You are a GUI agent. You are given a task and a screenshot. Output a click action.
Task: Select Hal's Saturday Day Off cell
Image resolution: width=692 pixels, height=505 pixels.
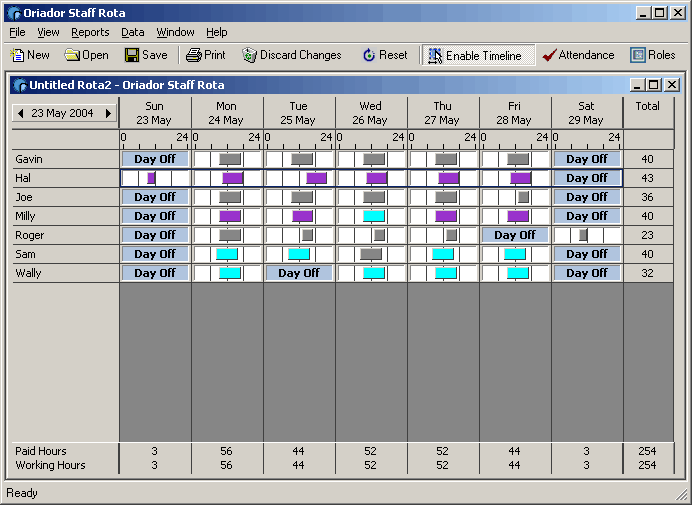[x=587, y=178]
